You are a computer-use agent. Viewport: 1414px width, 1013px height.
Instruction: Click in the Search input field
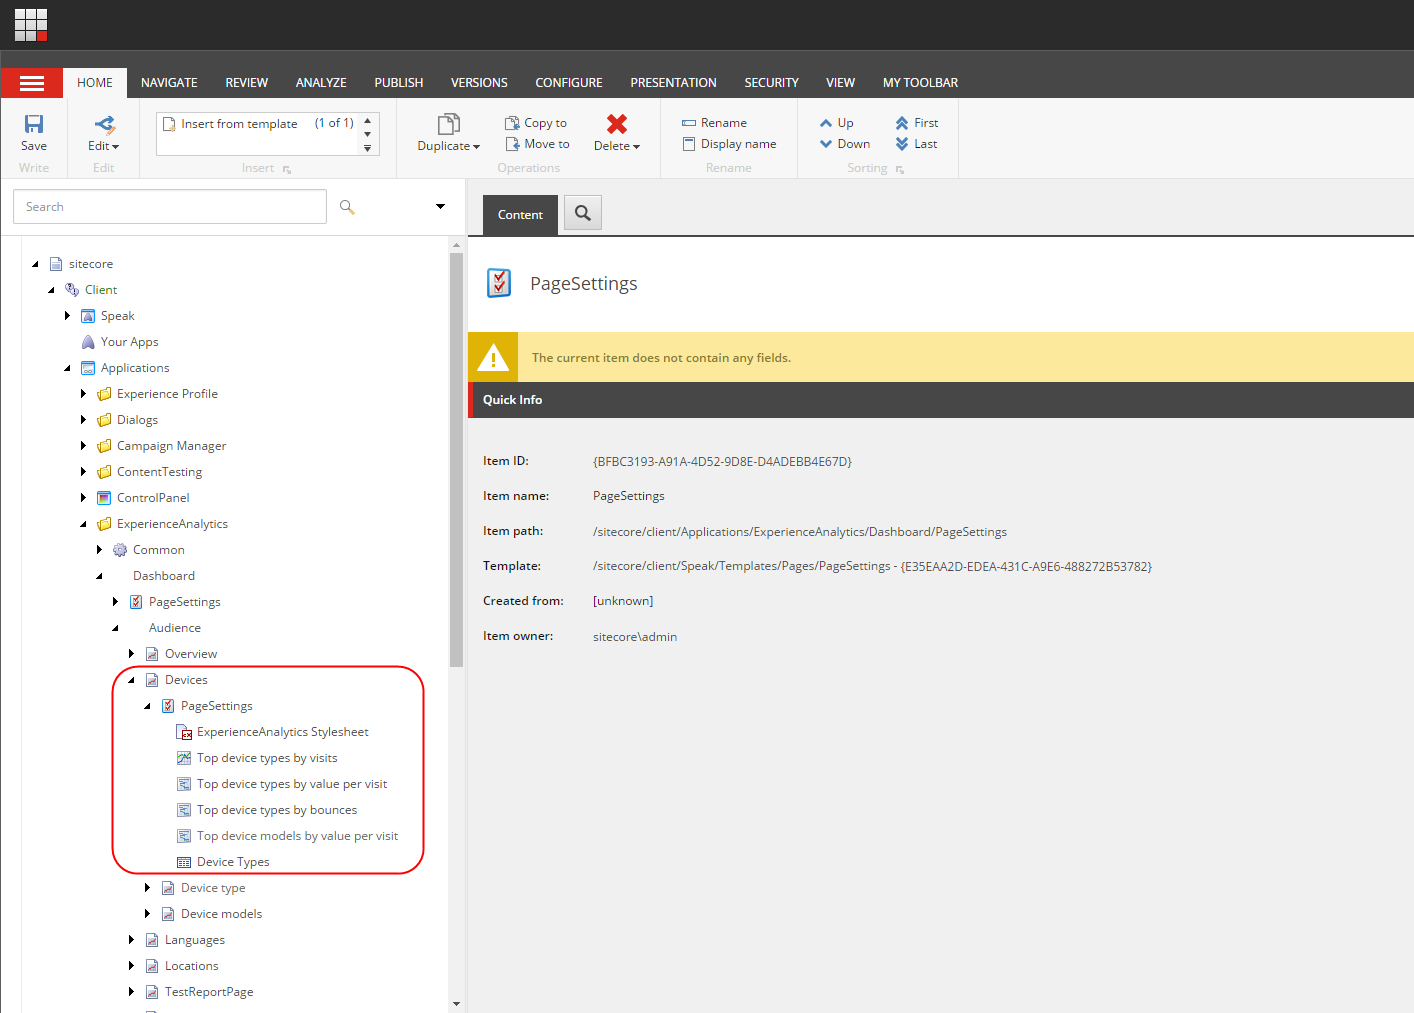[x=170, y=207]
